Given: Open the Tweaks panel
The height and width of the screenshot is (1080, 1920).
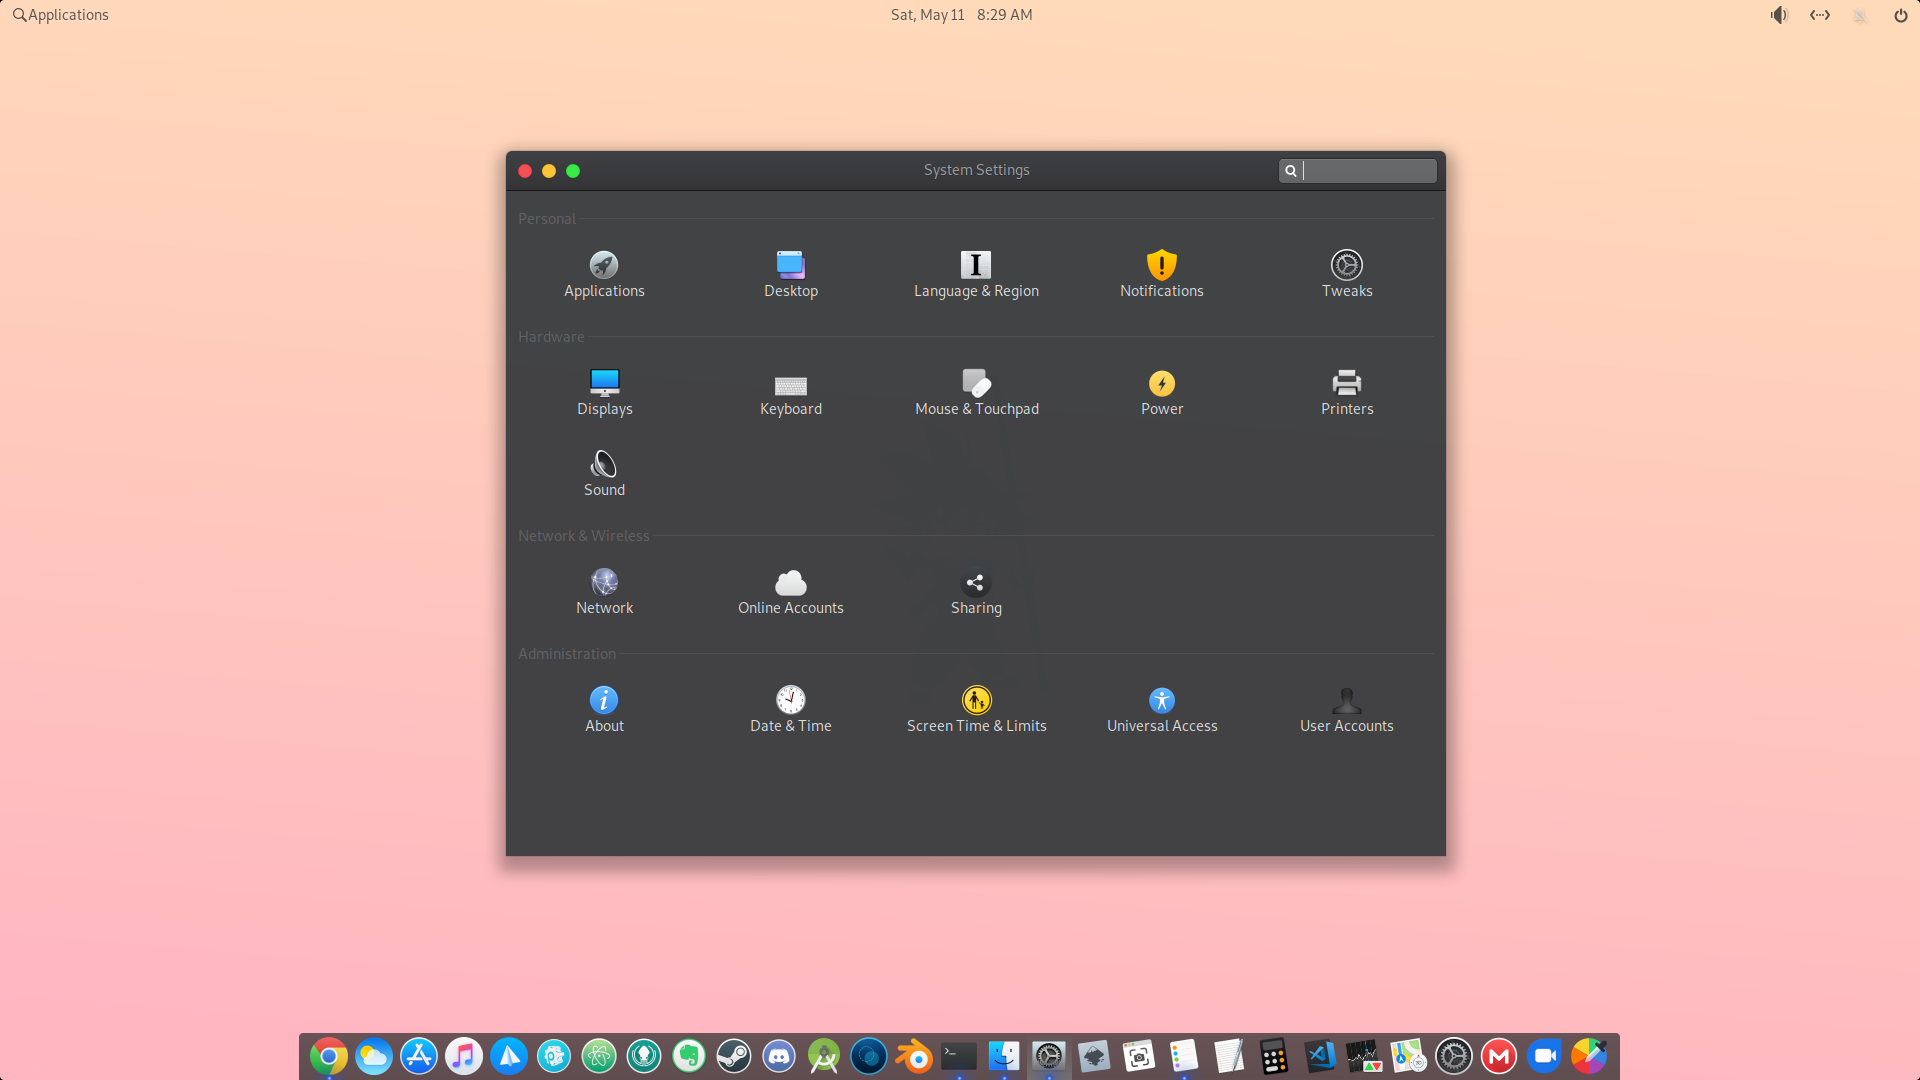Looking at the screenshot, I should [x=1346, y=274].
